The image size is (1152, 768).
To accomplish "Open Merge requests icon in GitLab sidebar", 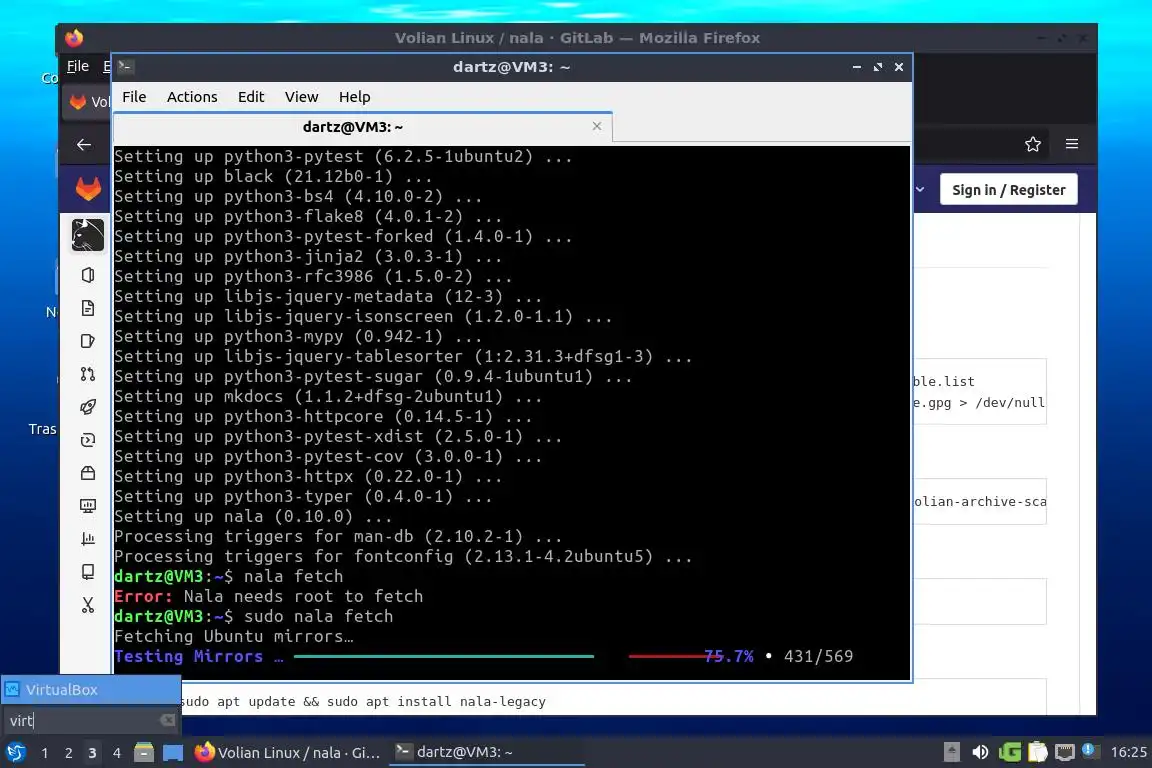I will (87, 374).
